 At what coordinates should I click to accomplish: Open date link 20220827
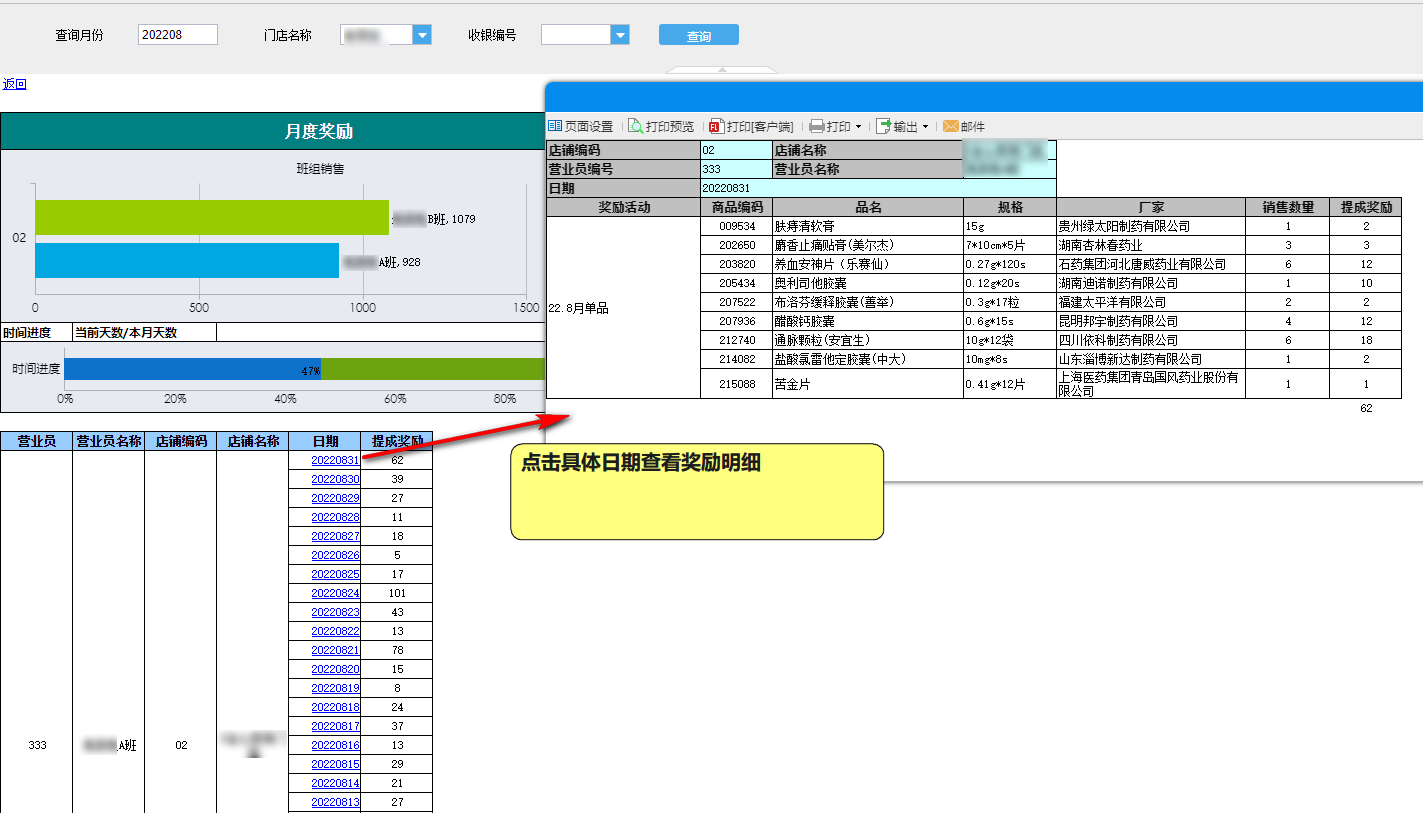335,536
